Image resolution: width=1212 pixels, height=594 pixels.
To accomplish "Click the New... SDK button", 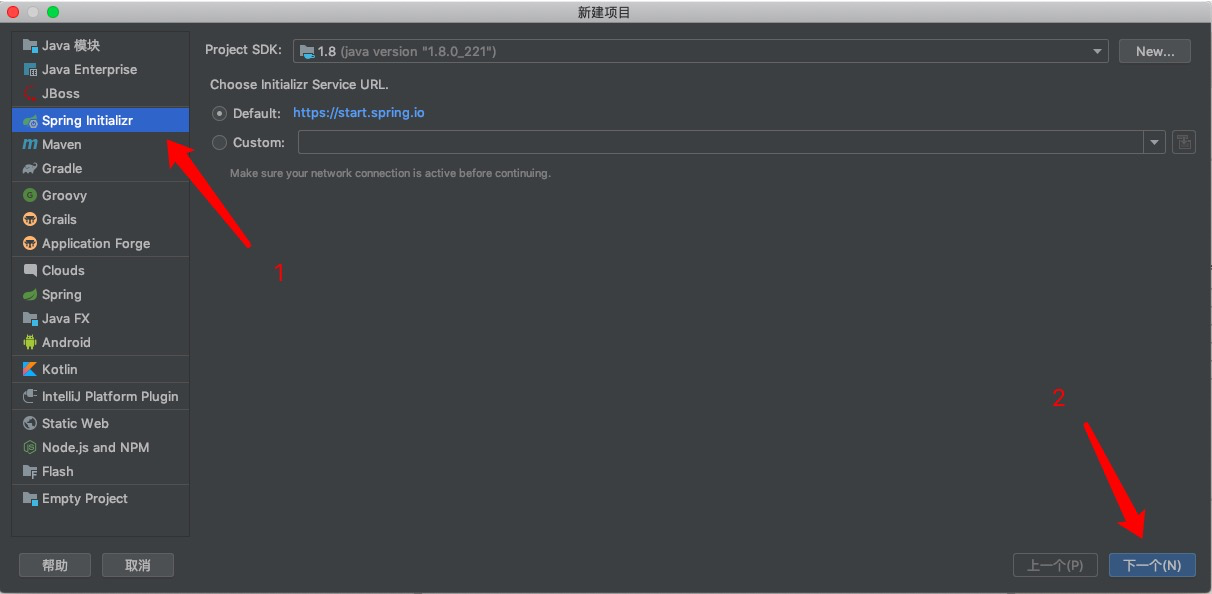I will click(1155, 51).
